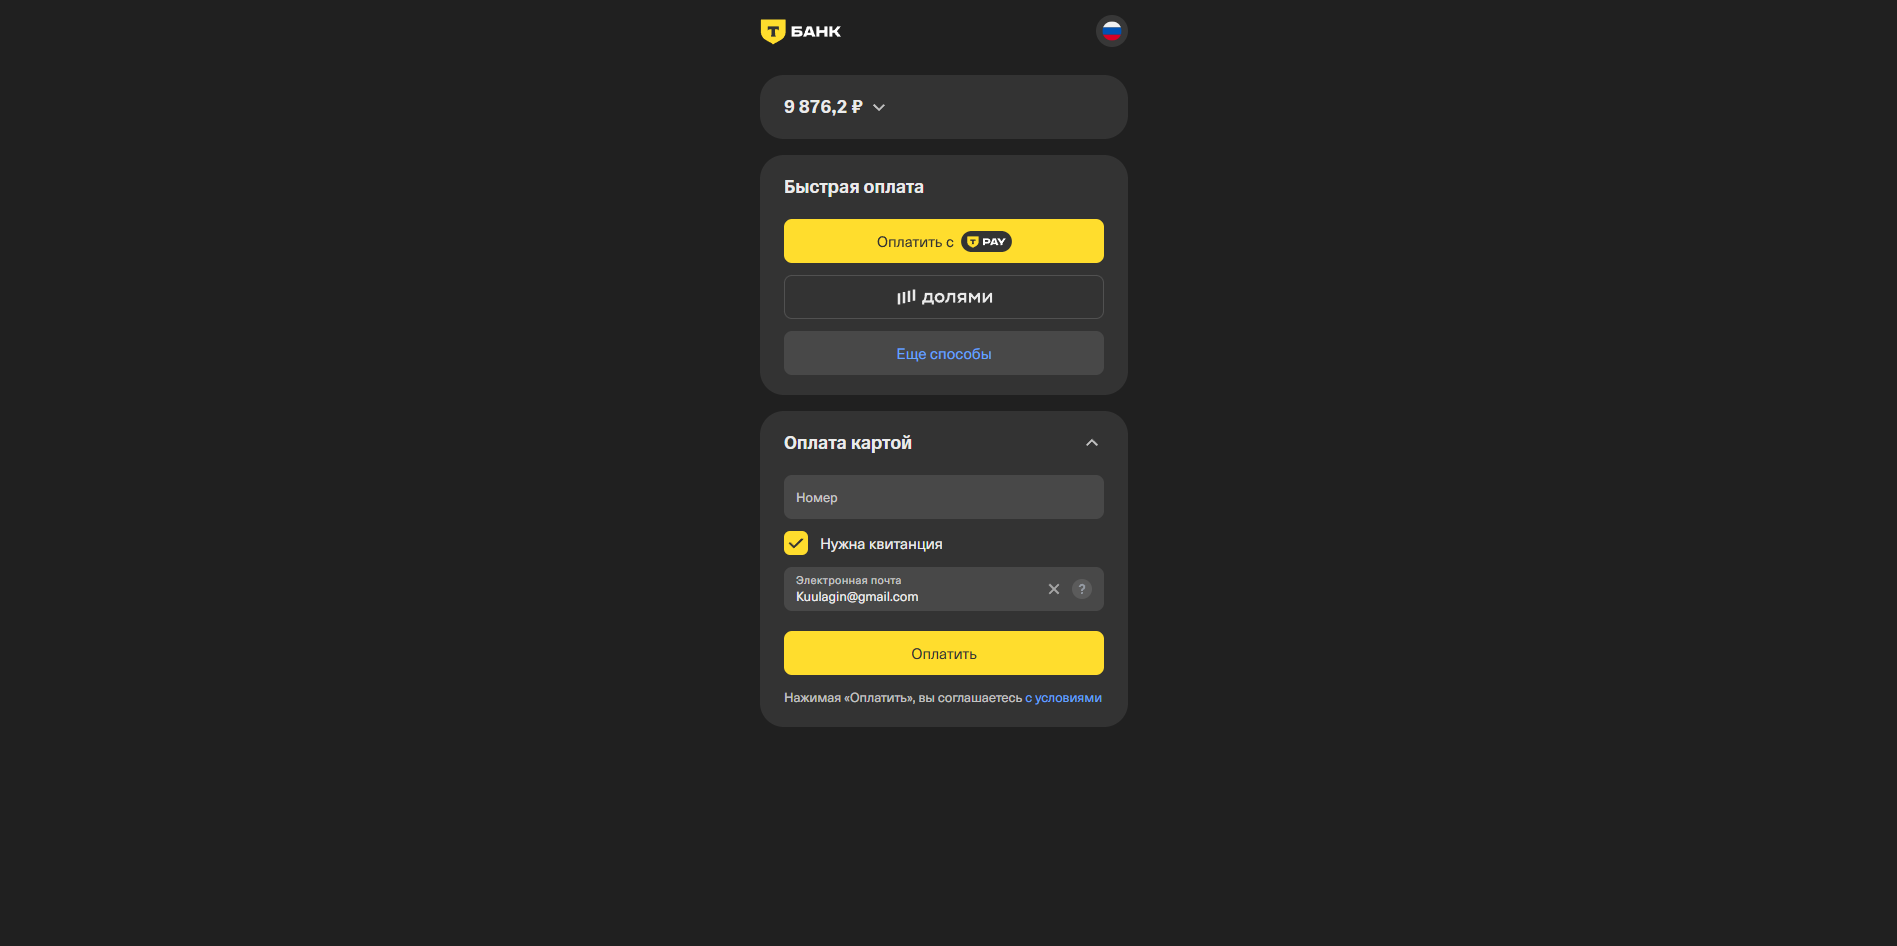The height and width of the screenshot is (946, 1897).
Task: Expand order details chevron beside amount
Action: coord(879,107)
